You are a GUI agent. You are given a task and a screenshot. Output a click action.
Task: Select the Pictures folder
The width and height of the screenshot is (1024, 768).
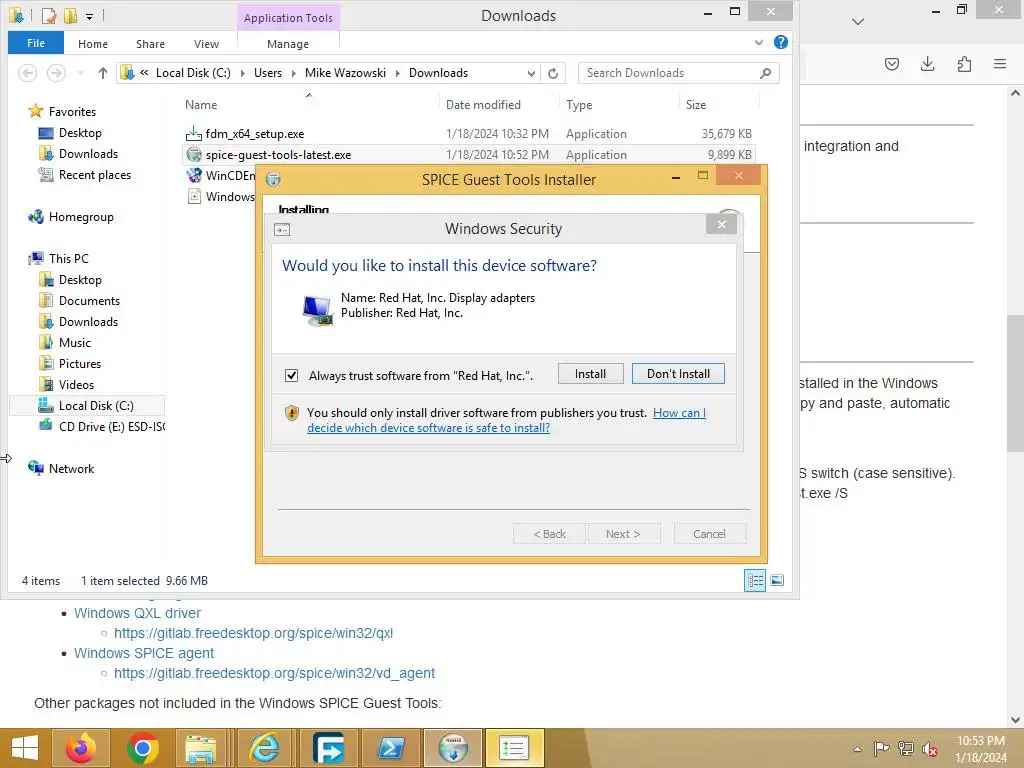(x=80, y=364)
